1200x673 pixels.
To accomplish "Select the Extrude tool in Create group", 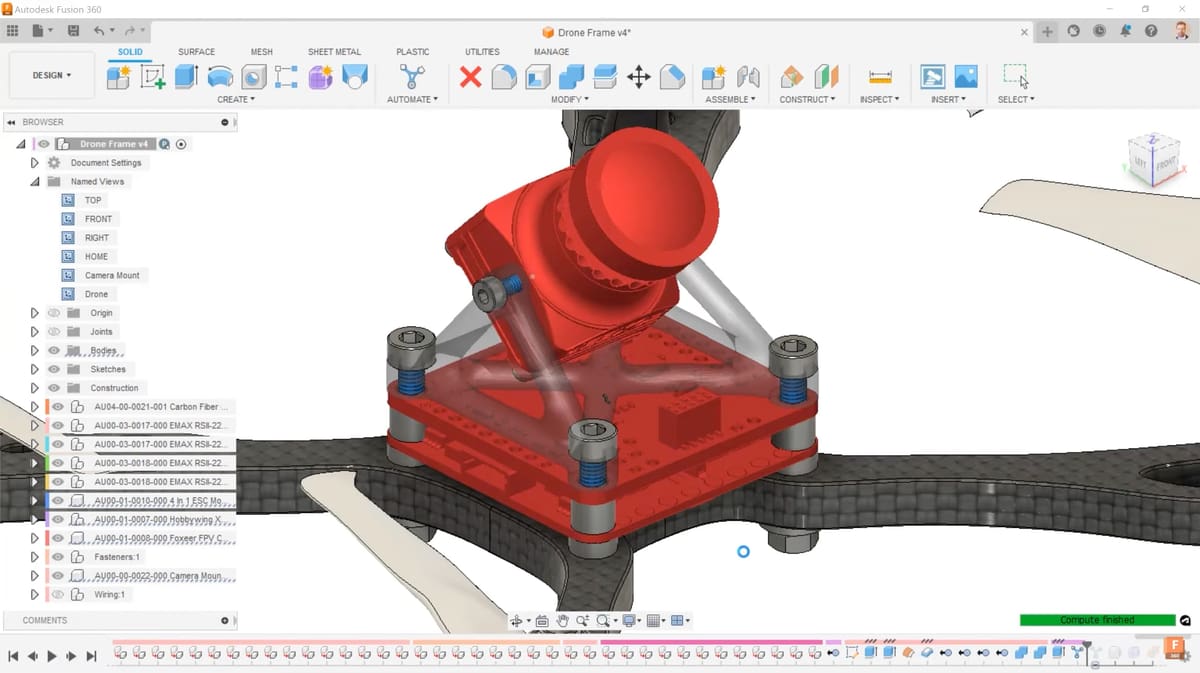I will 187,77.
